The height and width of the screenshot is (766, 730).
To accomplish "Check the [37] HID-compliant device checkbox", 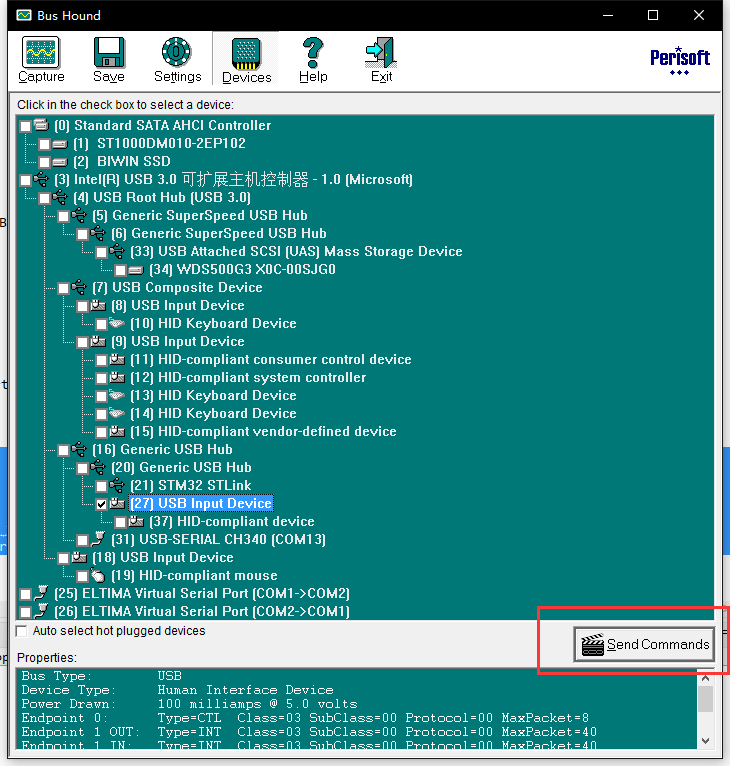I will tap(120, 522).
